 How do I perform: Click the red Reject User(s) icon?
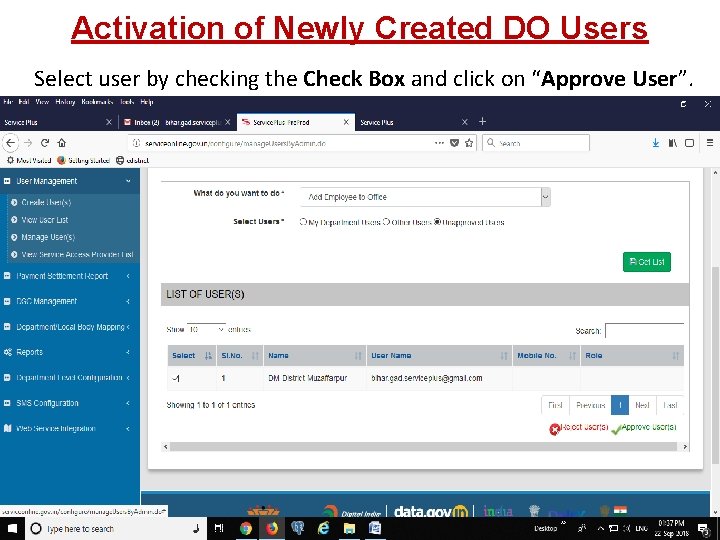(x=554, y=429)
